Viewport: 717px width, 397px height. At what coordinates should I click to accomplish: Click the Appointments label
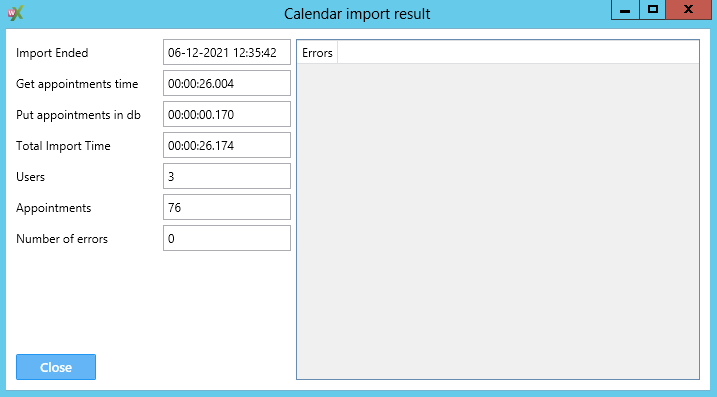[54, 208]
